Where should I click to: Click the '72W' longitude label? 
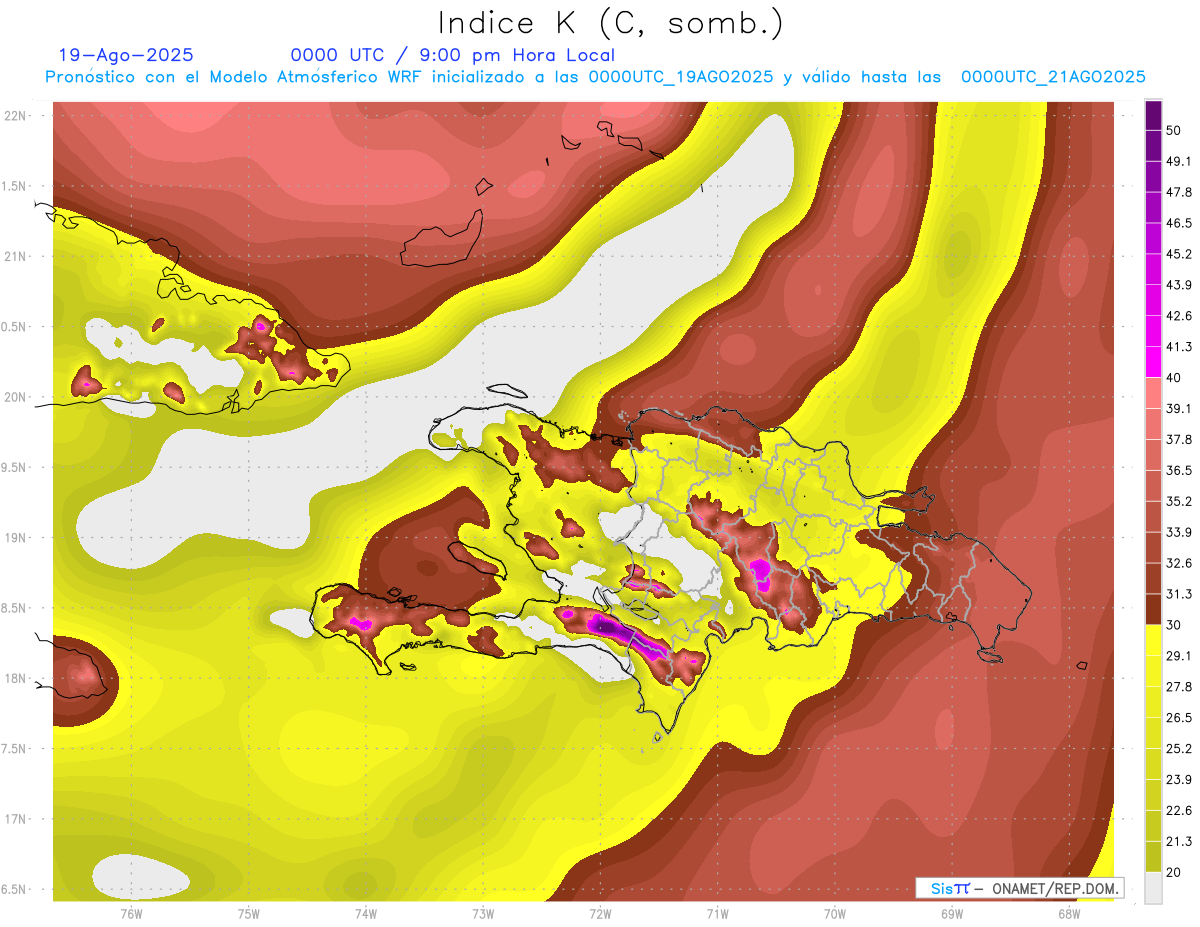pyautogui.click(x=600, y=913)
